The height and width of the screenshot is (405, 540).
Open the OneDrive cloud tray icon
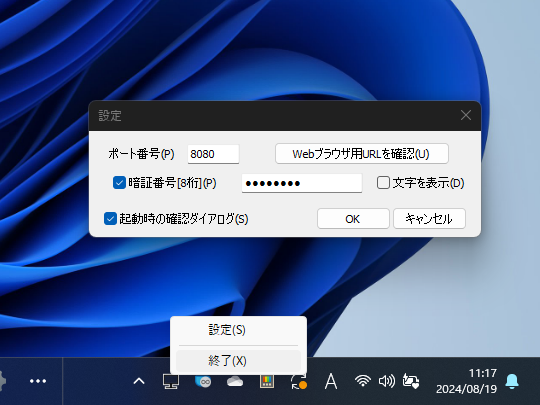click(x=235, y=381)
